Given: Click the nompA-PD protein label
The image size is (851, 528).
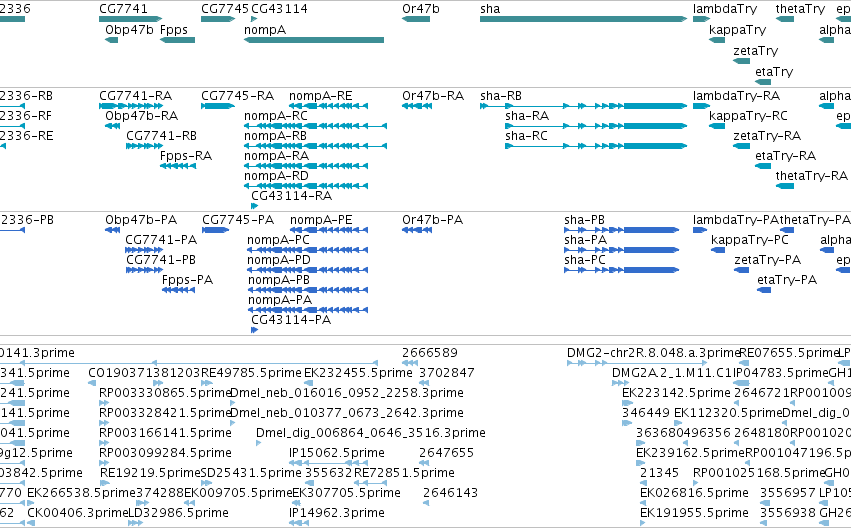Looking at the screenshot, I should [x=278, y=260].
